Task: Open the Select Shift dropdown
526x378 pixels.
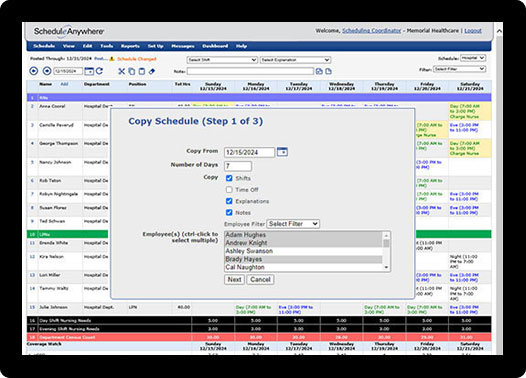Action: [x=222, y=60]
